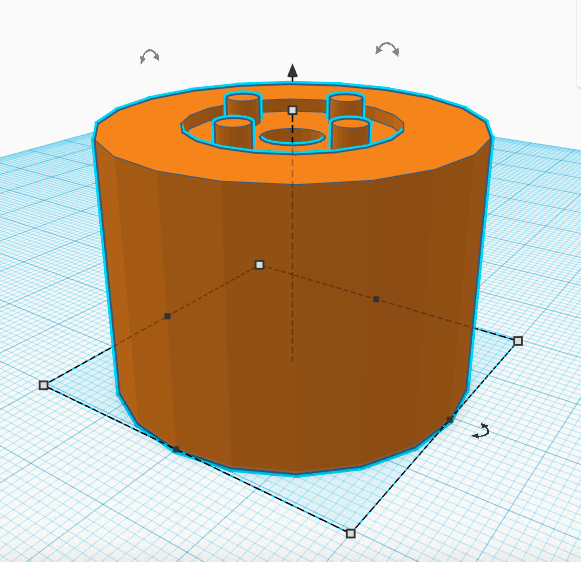
Task: Select the curved rotation handle at upper right
Action: pyautogui.click(x=387, y=49)
